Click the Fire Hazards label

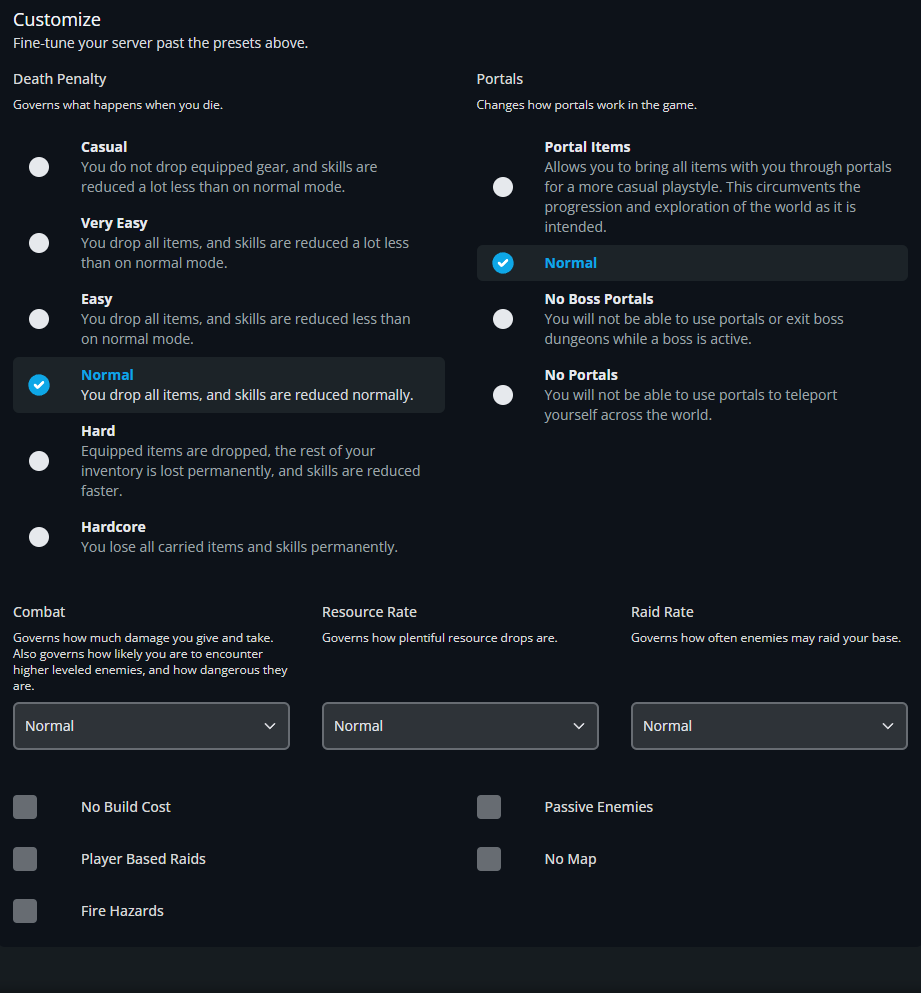pos(122,911)
